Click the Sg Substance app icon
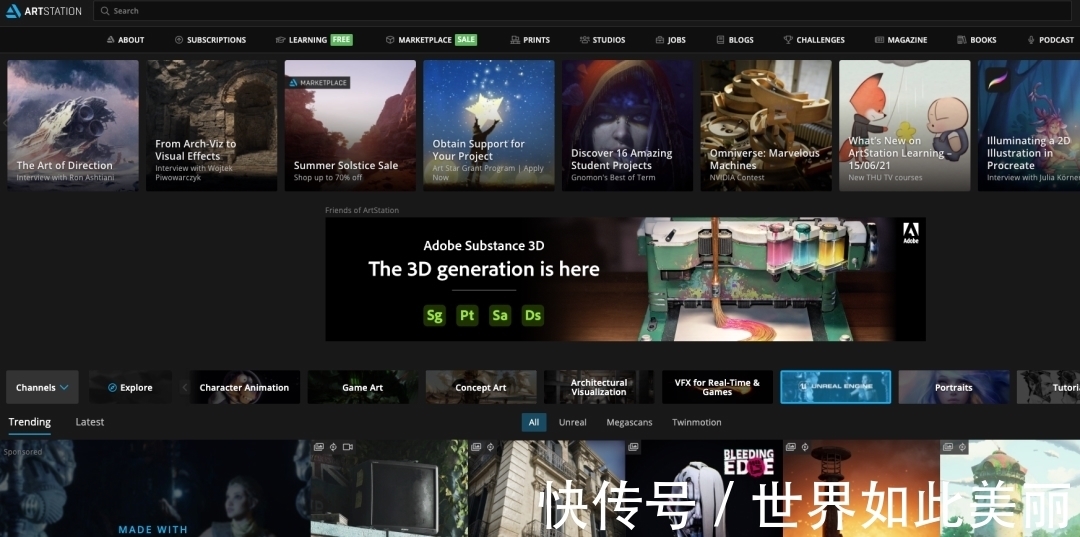 tap(435, 315)
